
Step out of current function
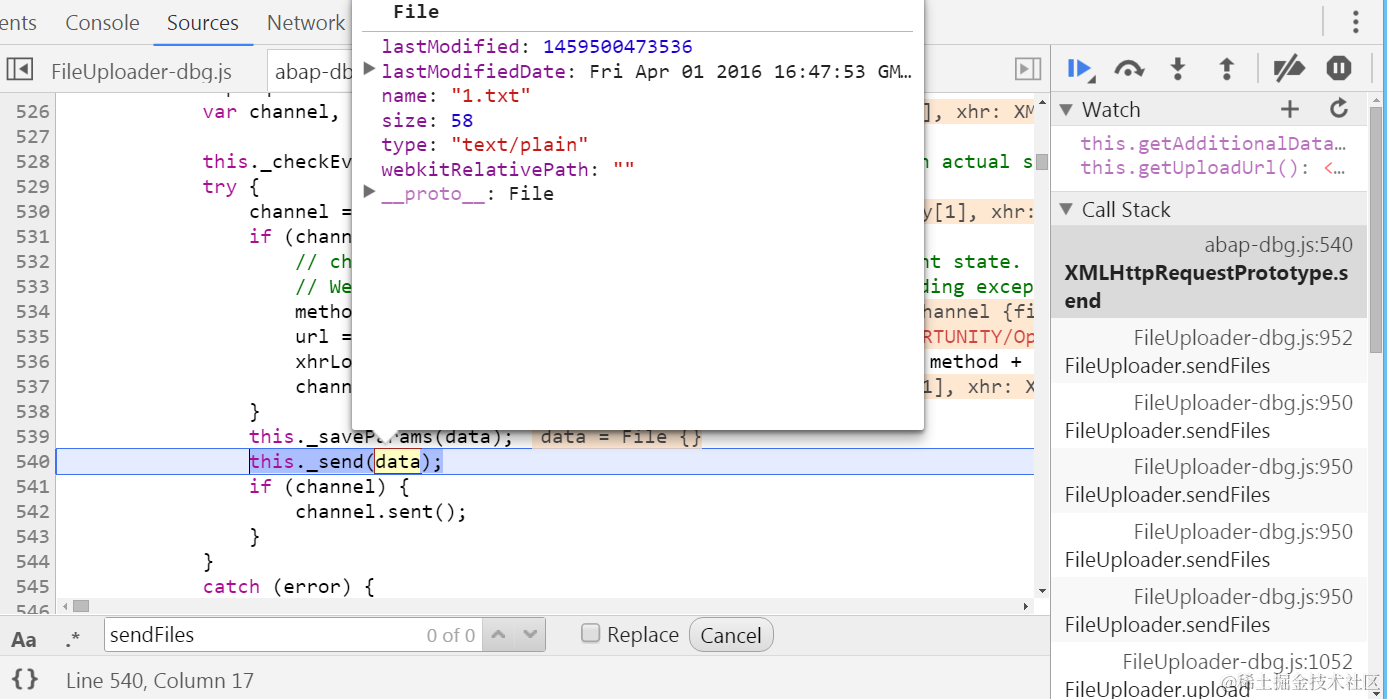(1227, 68)
